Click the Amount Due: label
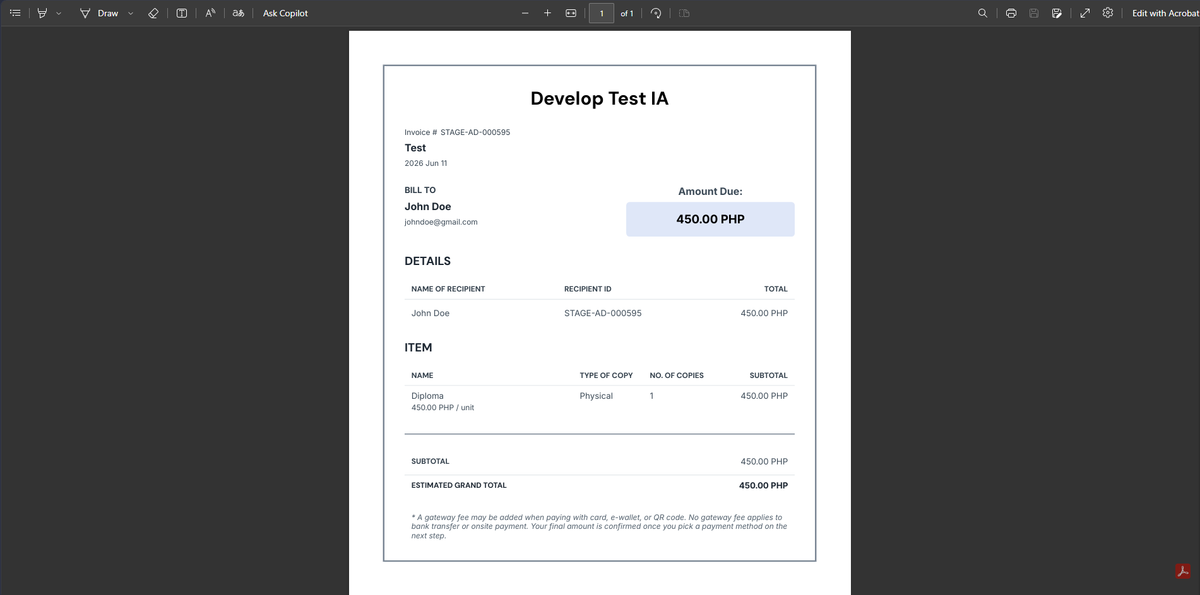The height and width of the screenshot is (595, 1200). (x=710, y=191)
